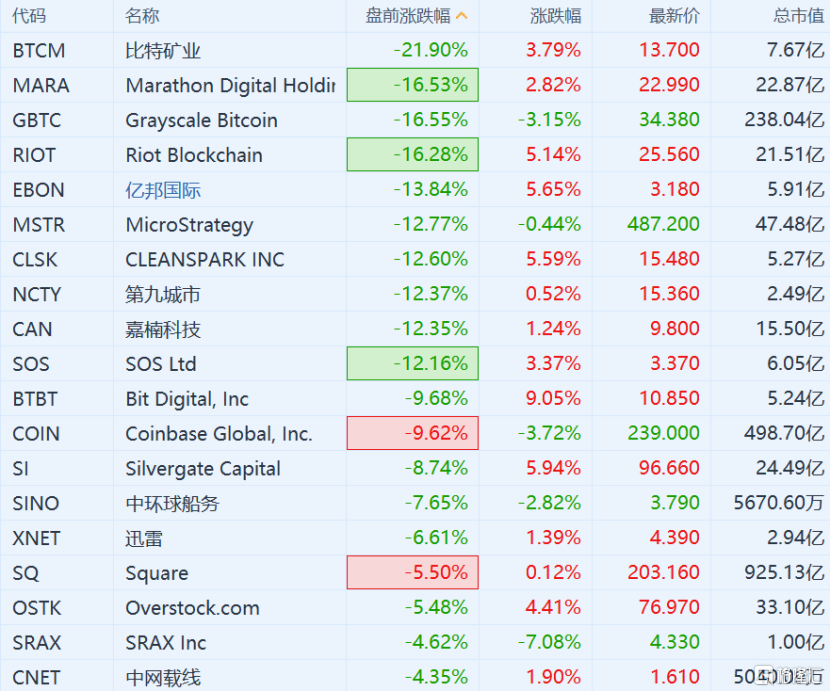Click the 名称 column header

(142, 16)
